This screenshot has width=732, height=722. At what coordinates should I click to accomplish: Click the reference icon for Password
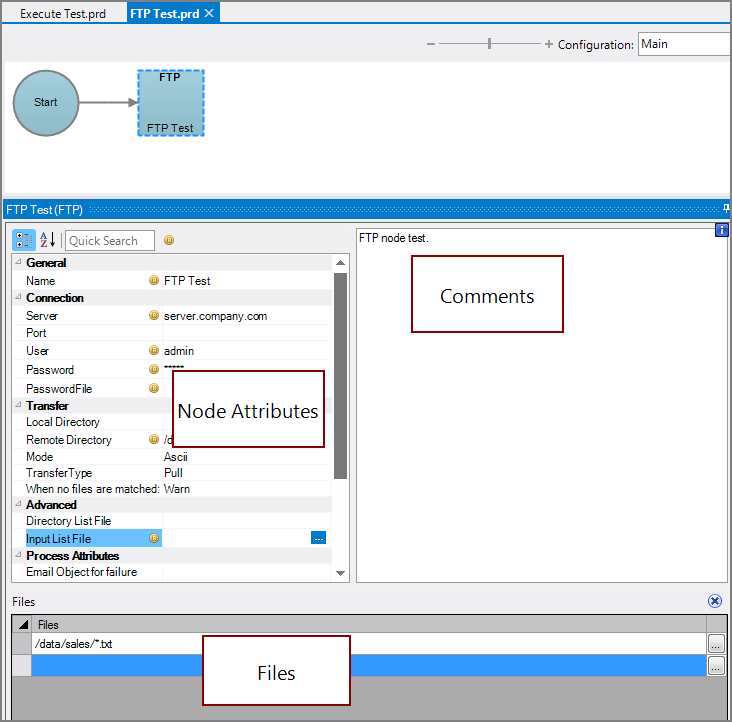click(154, 369)
